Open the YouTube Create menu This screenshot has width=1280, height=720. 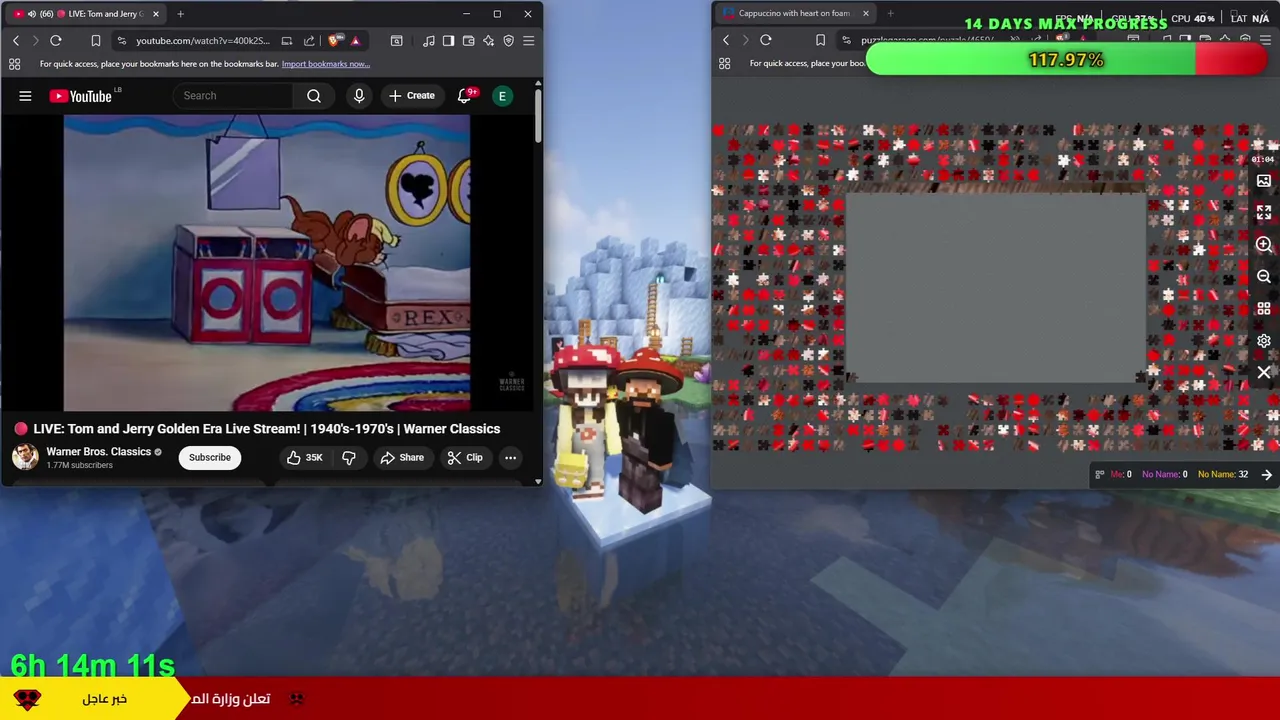pyautogui.click(x=412, y=96)
